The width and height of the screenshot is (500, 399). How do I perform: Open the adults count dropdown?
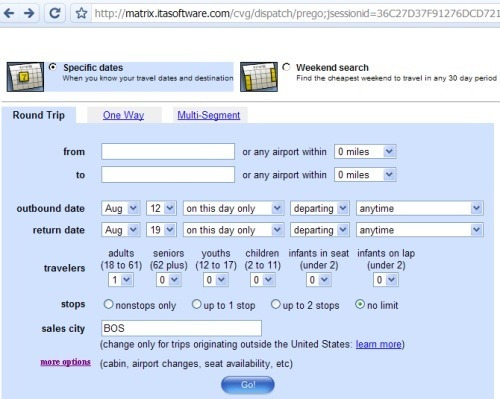coord(121,280)
